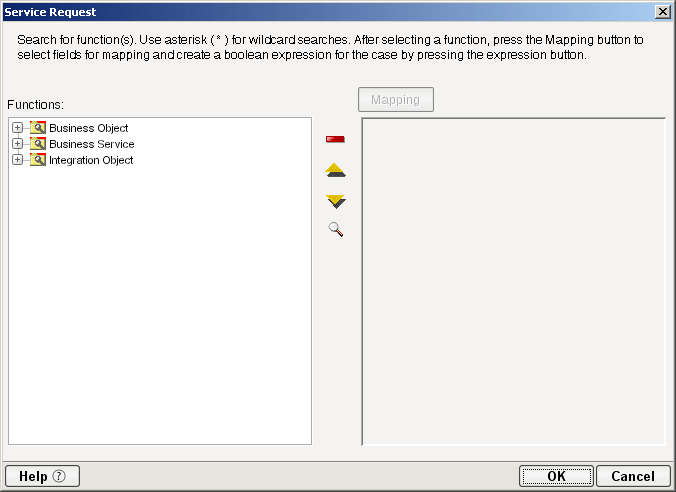Click the Mapping button

click(x=396, y=100)
